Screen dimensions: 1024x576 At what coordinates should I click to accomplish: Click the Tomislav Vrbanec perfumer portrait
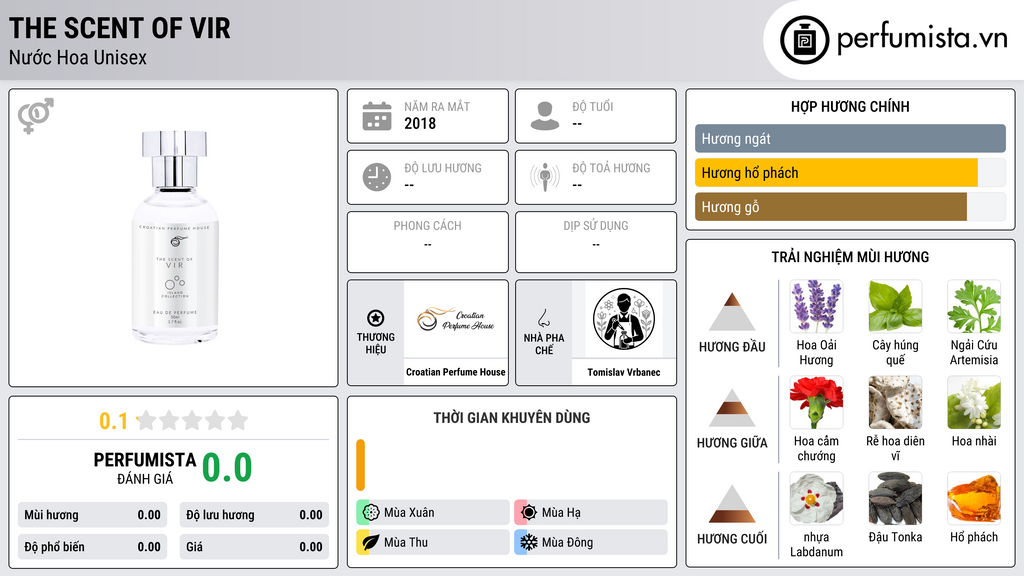pyautogui.click(x=624, y=319)
